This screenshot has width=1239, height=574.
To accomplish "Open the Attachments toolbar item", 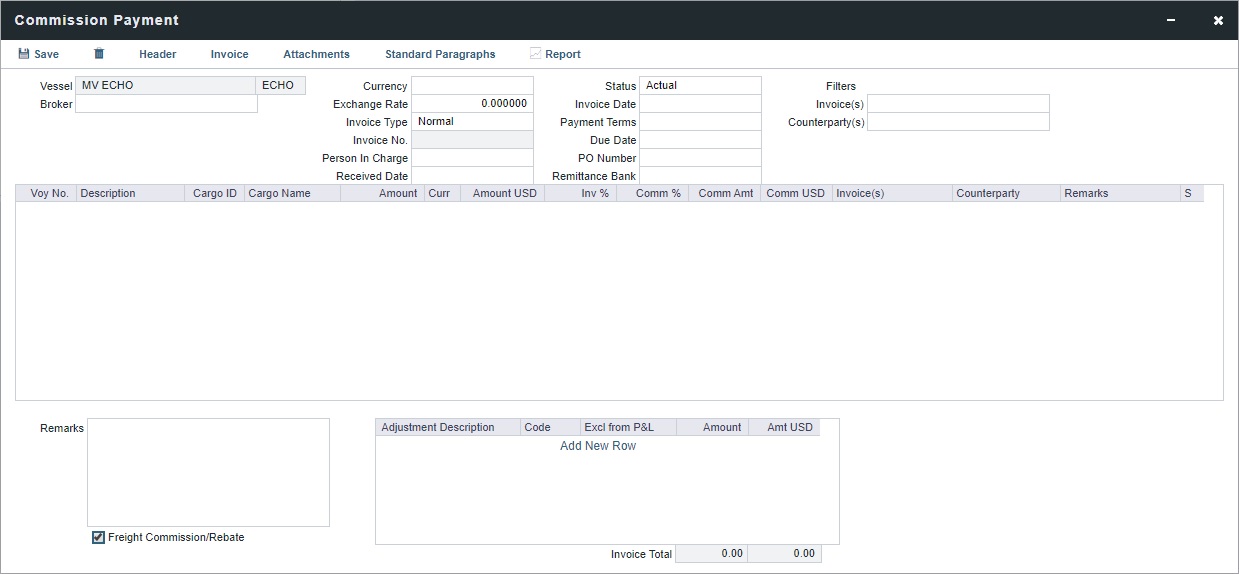I will click(316, 54).
